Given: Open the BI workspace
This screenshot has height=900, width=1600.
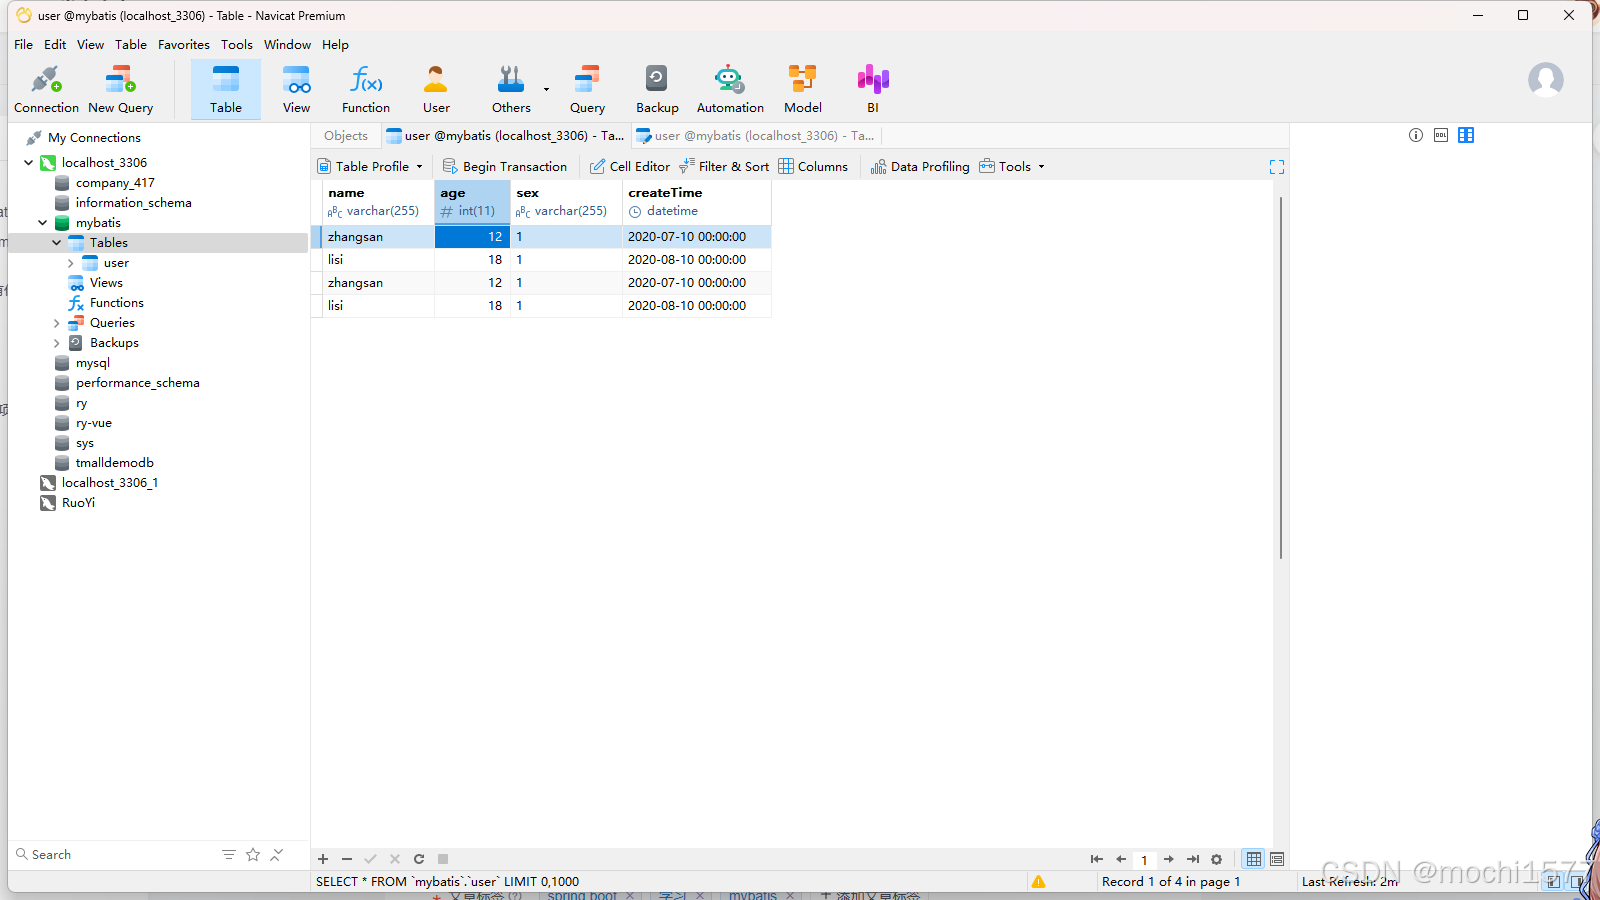Looking at the screenshot, I should [872, 88].
